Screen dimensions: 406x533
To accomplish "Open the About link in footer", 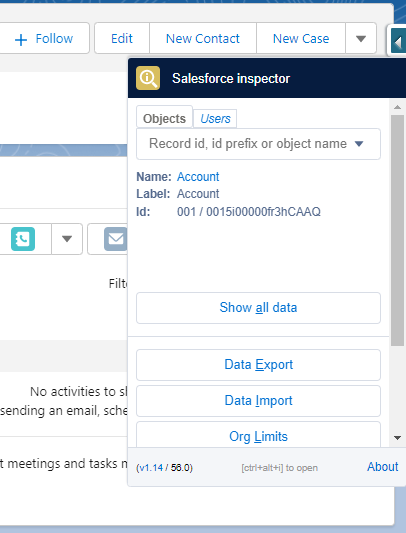I will click(x=383, y=467).
